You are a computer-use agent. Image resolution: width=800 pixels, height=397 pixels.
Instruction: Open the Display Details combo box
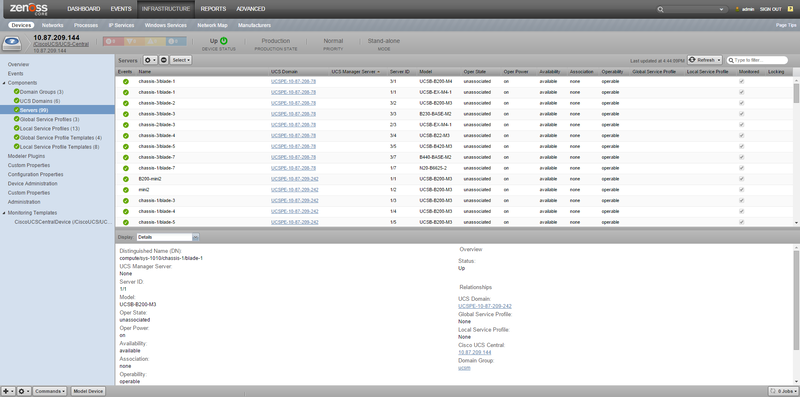(168, 237)
